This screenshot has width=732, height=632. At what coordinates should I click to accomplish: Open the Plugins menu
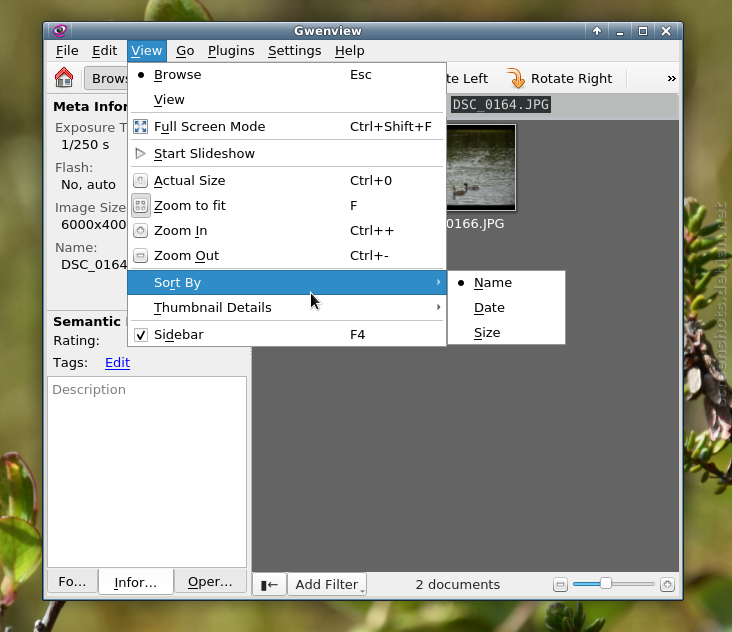pos(231,50)
